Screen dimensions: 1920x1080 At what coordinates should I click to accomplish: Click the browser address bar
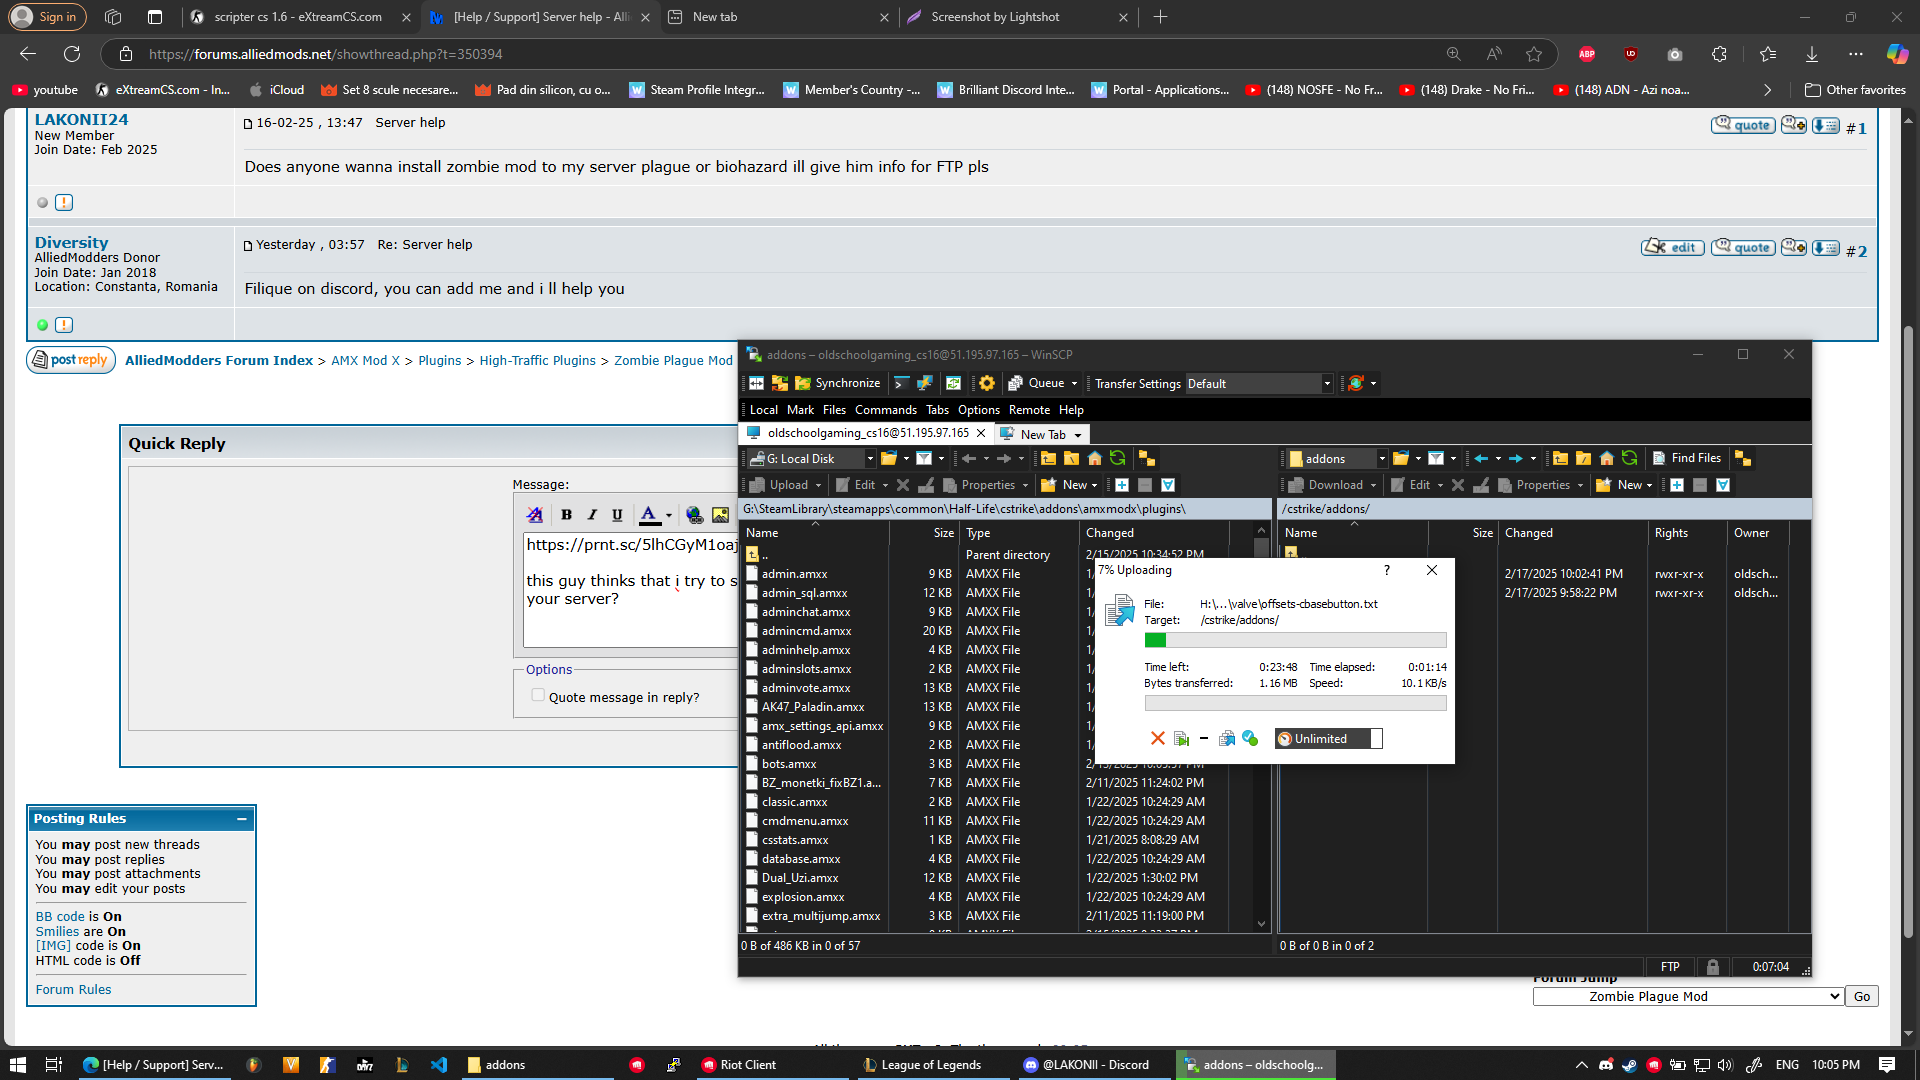[x=780, y=54]
